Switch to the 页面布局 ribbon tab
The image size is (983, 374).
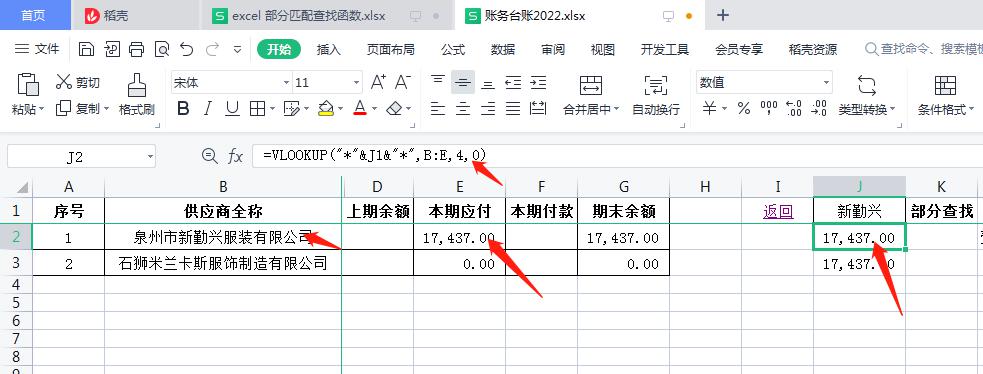(x=391, y=49)
